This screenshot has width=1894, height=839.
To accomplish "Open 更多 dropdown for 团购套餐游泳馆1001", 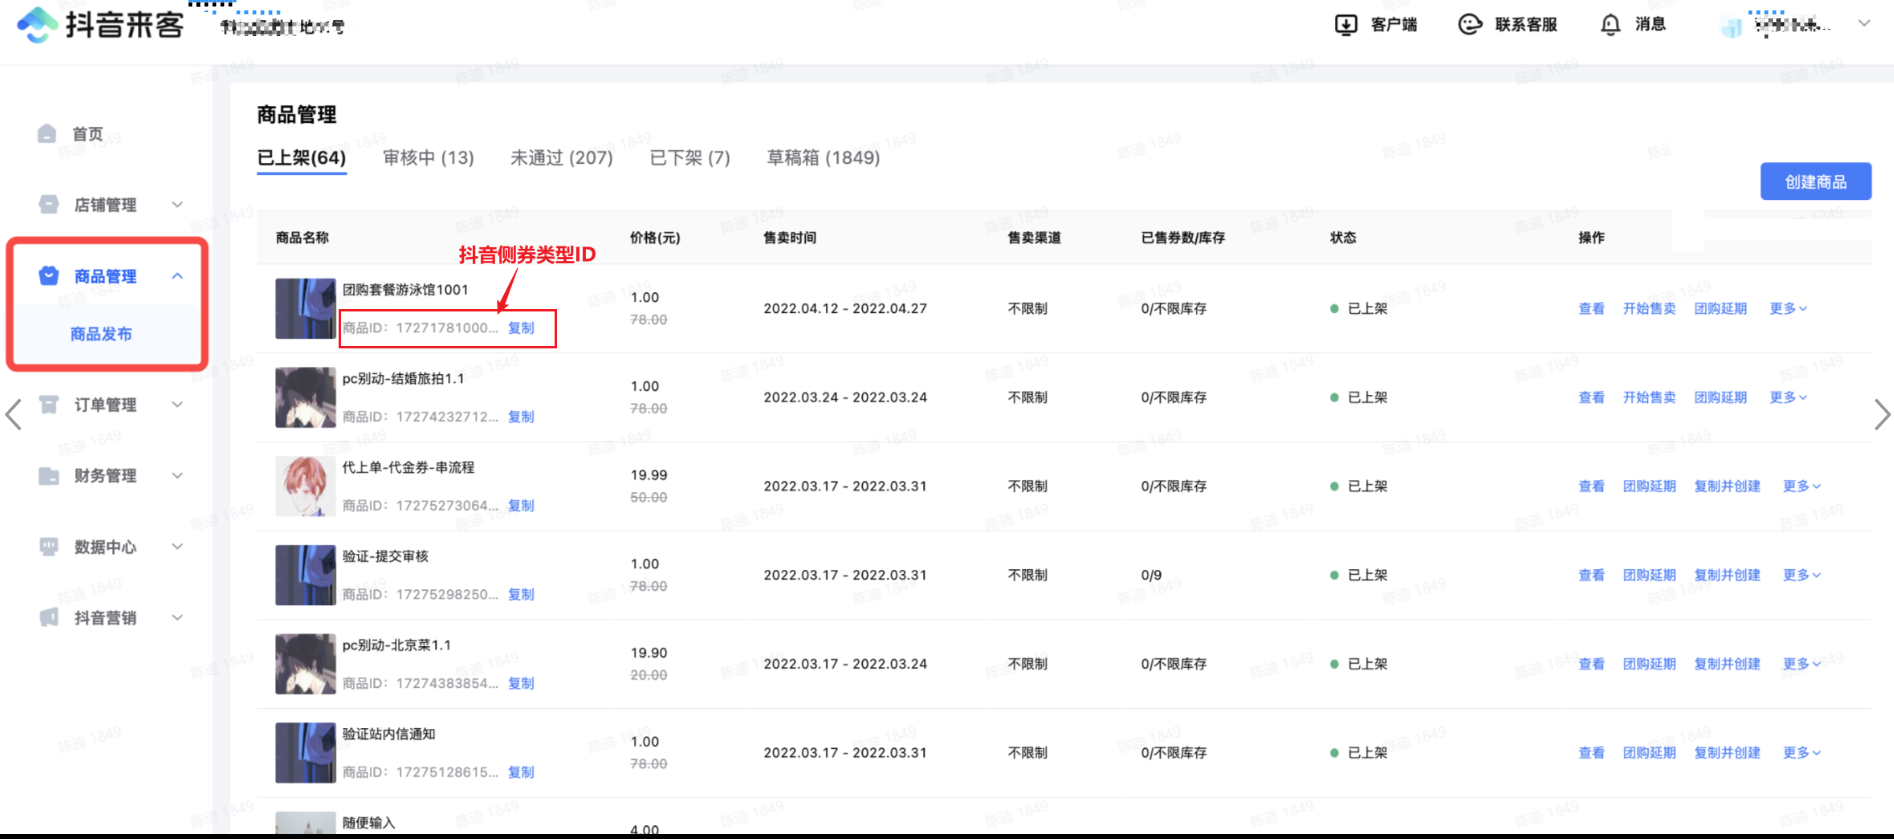I will [1788, 308].
